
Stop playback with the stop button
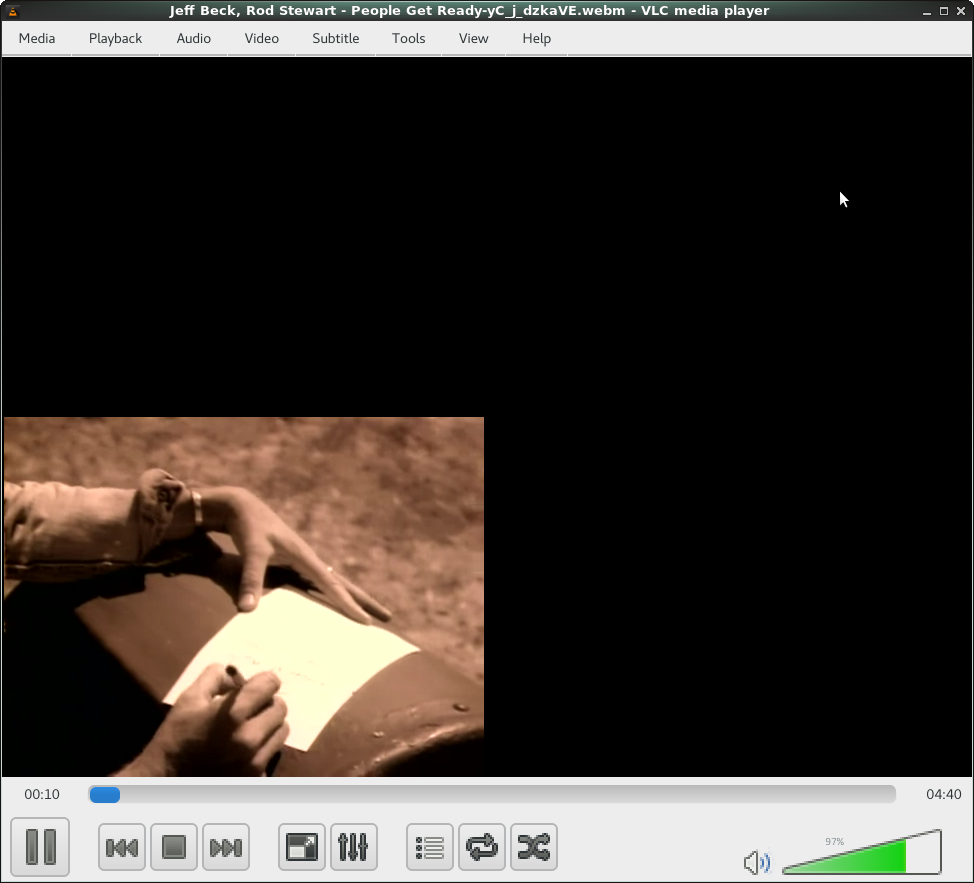coord(174,847)
